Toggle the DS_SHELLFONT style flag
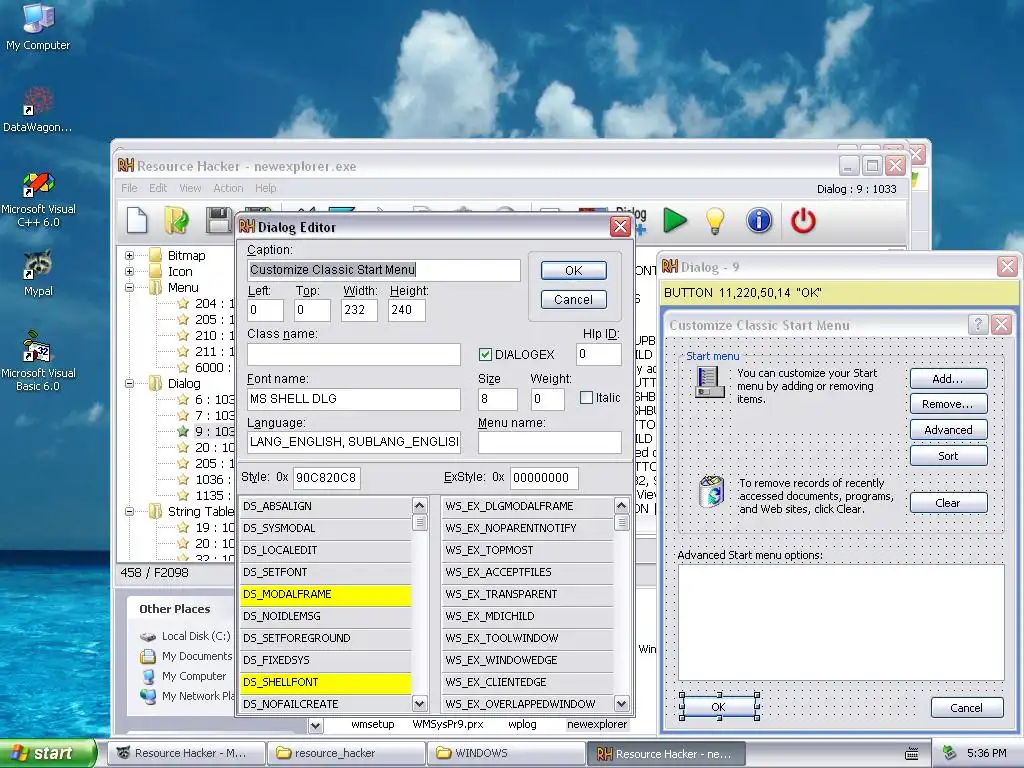This screenshot has width=1024, height=768. click(x=326, y=682)
